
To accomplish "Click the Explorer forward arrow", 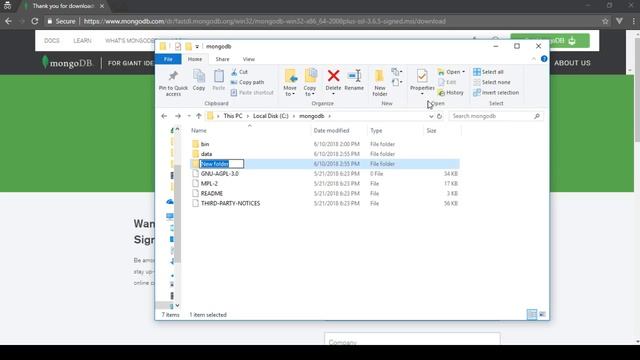I will click(x=178, y=116).
